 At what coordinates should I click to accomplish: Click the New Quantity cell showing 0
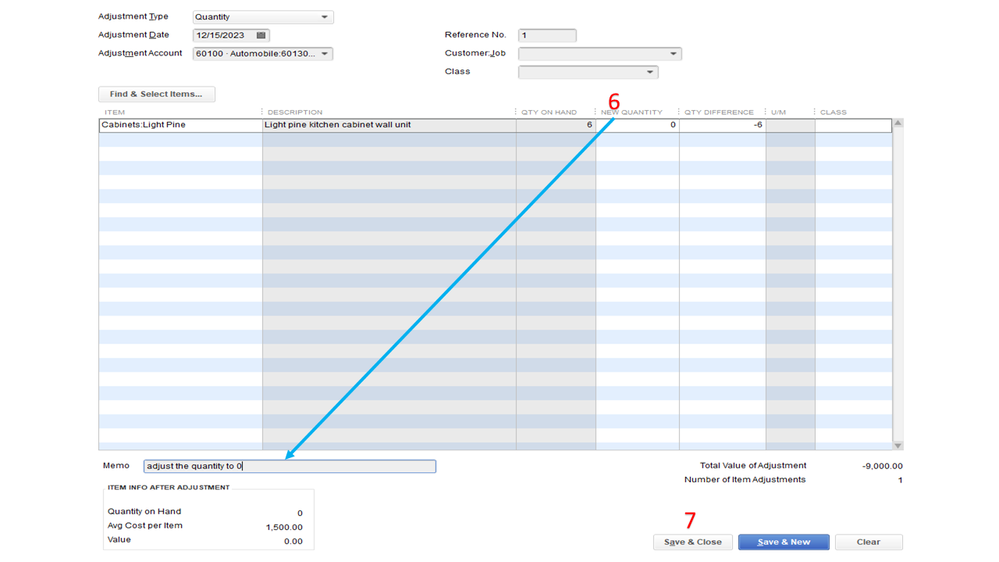(637, 126)
